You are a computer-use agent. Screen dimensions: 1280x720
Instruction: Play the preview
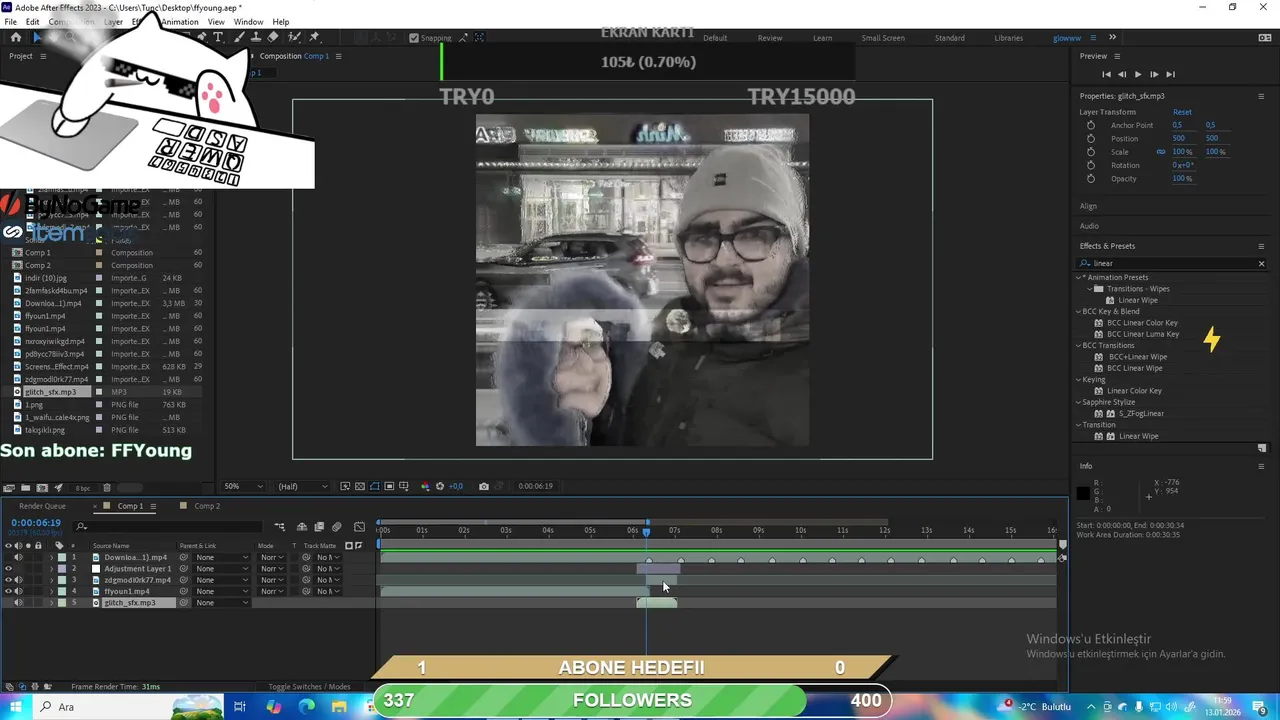click(1137, 74)
